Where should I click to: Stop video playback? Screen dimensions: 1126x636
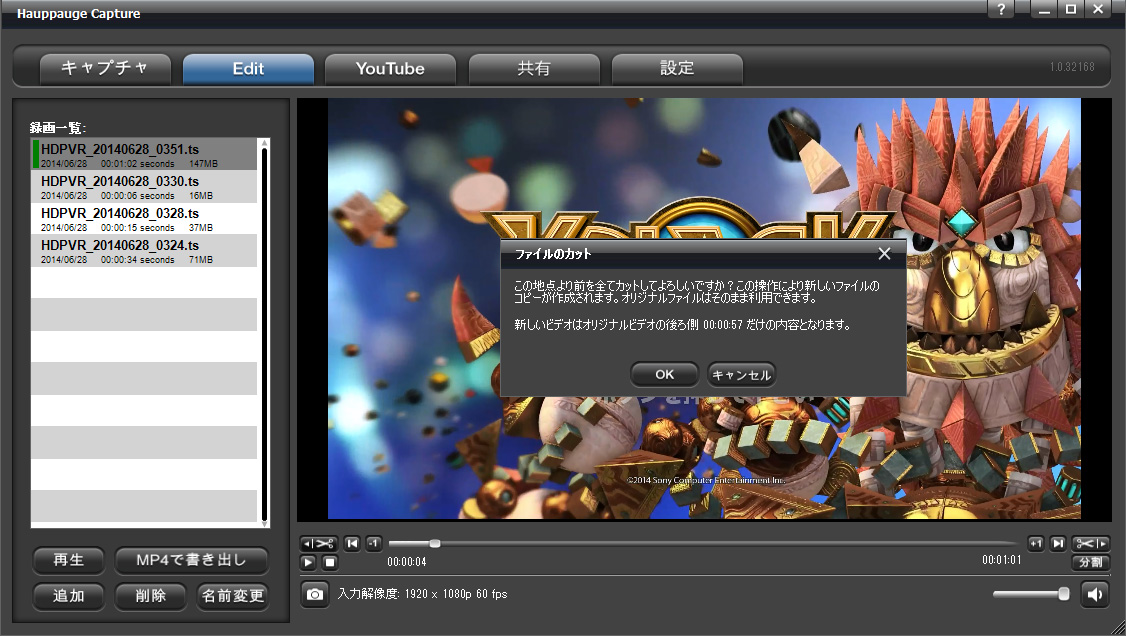(x=329, y=562)
